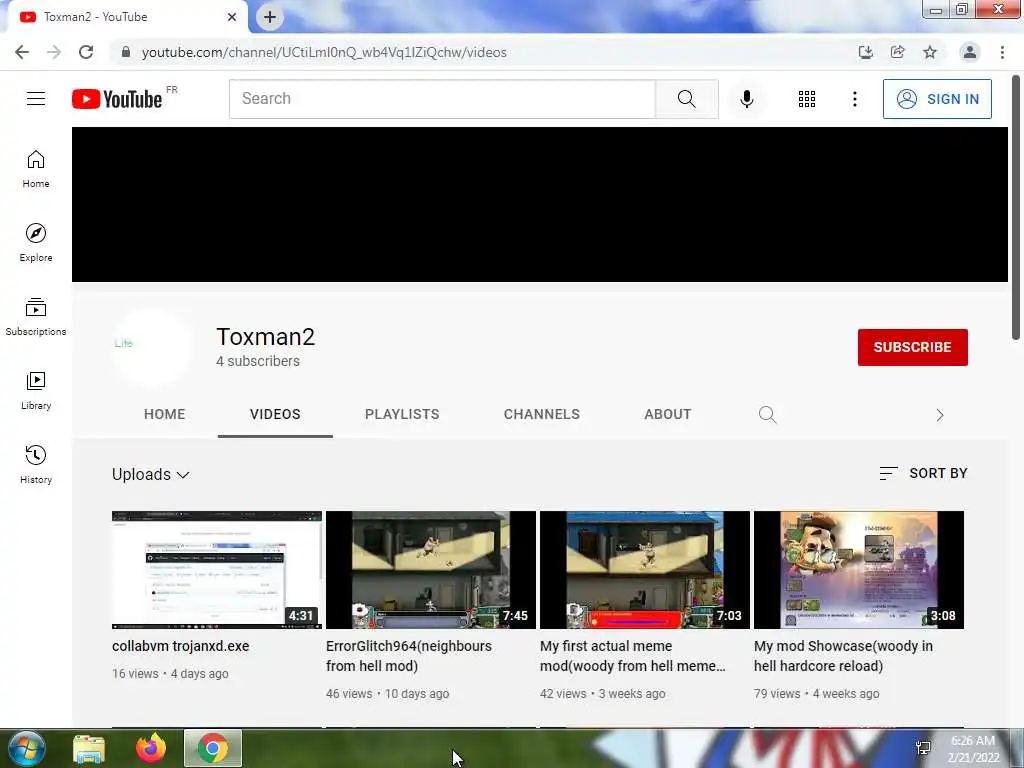Image resolution: width=1024 pixels, height=768 pixels.
Task: Launch Firefox from the taskbar
Action: click(151, 748)
